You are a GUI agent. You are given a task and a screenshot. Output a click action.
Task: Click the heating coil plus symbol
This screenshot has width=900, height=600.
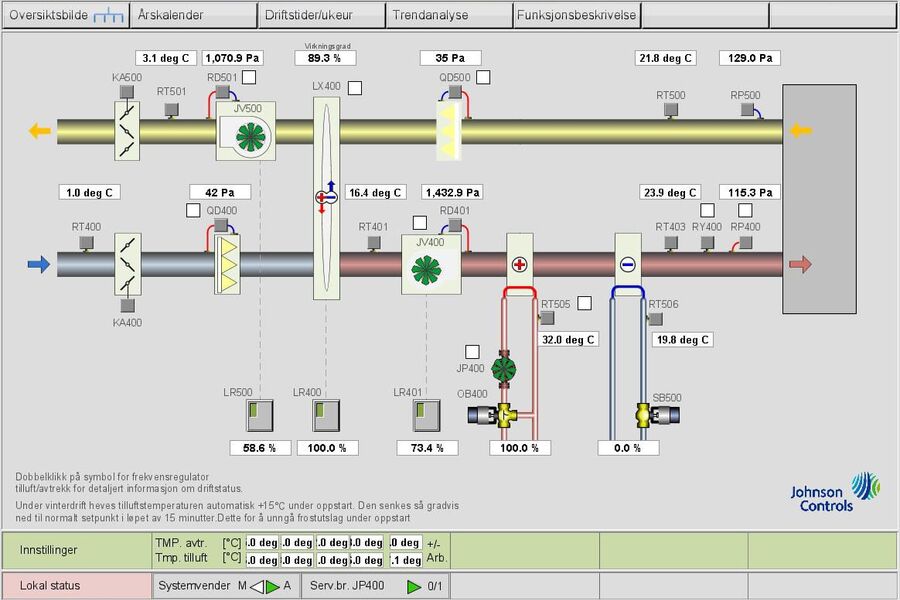[520, 265]
